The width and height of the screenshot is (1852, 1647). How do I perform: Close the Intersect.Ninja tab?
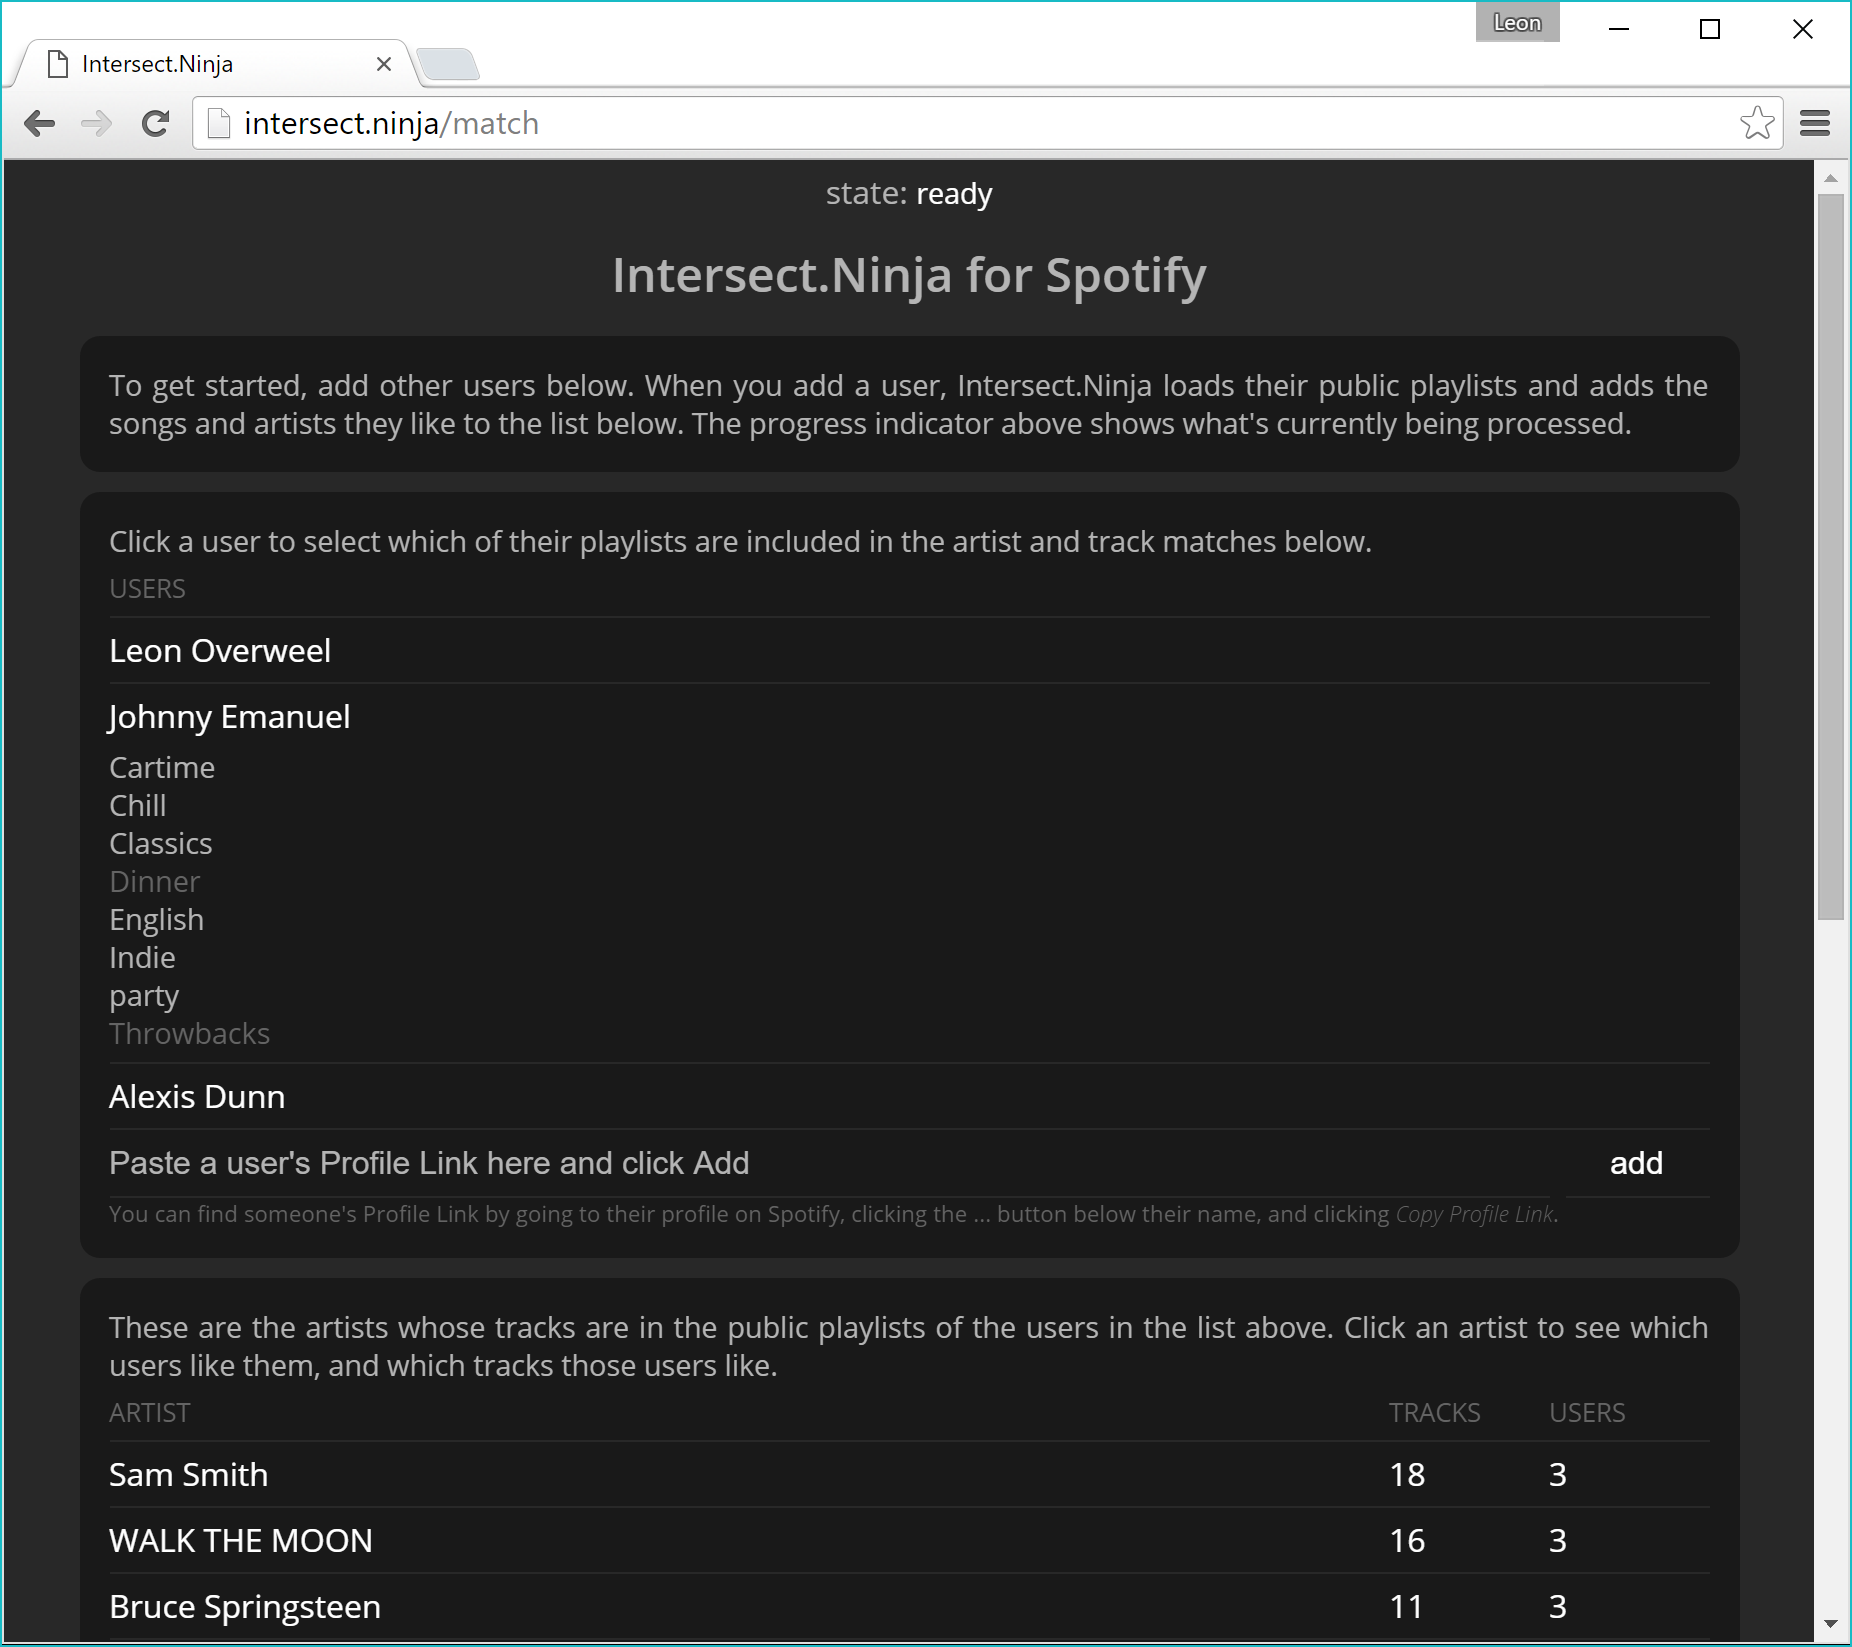384,64
